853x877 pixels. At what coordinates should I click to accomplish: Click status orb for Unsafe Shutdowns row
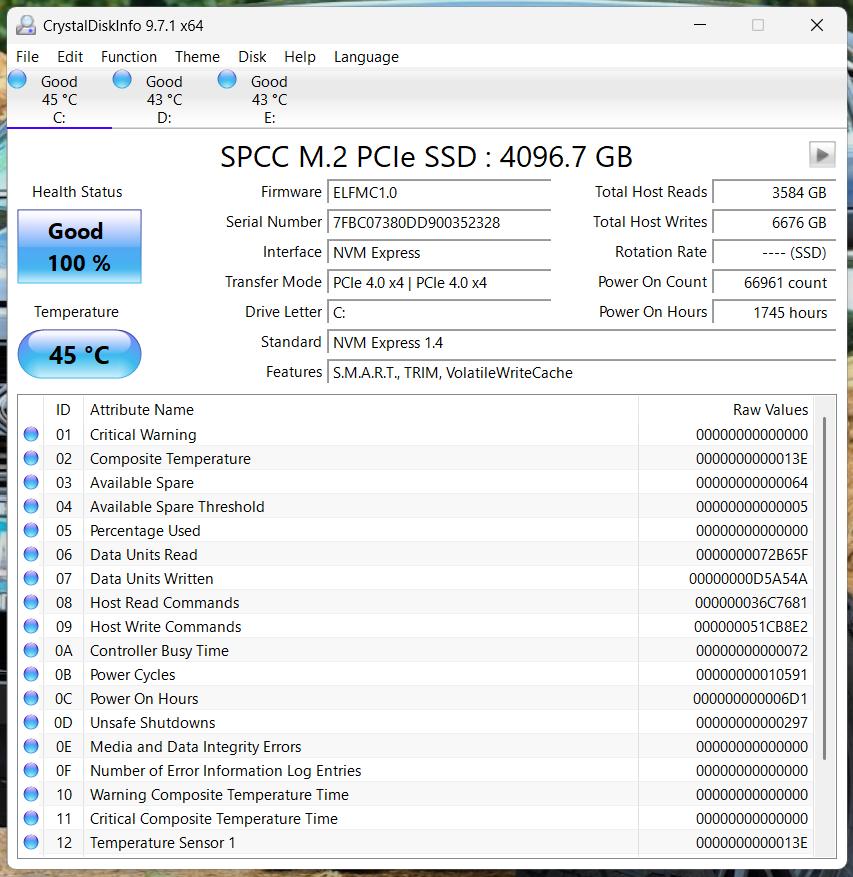click(x=31, y=723)
